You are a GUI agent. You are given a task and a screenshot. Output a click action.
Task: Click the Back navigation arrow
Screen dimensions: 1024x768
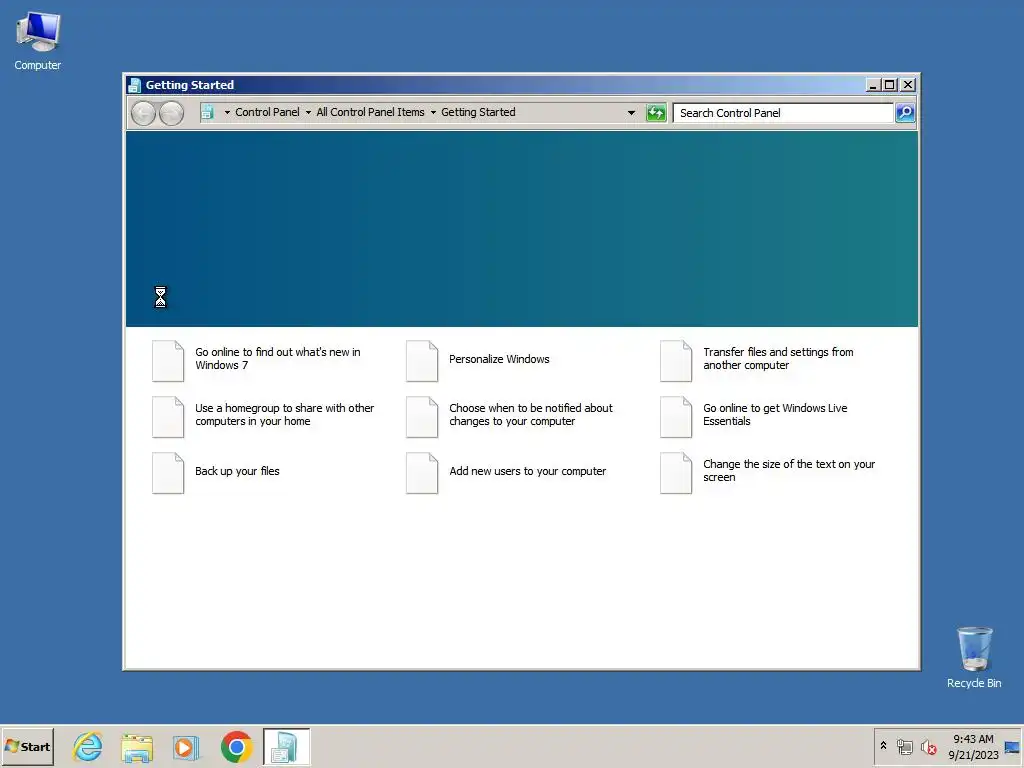point(144,113)
